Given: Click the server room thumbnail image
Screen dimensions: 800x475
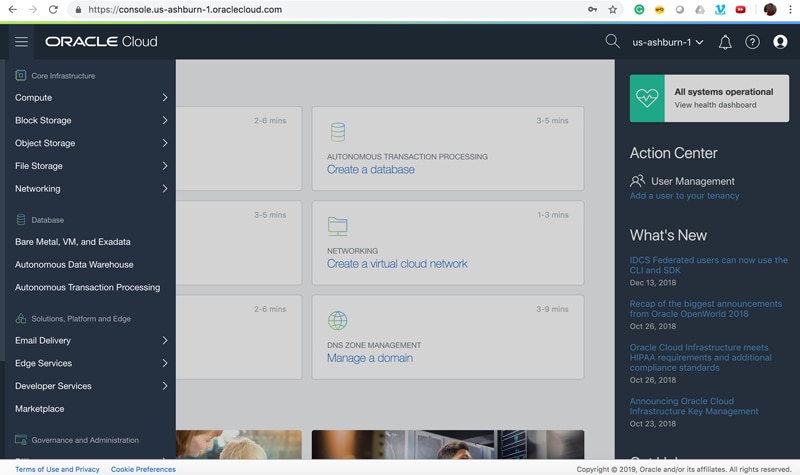Looking at the screenshot, I should 448,444.
